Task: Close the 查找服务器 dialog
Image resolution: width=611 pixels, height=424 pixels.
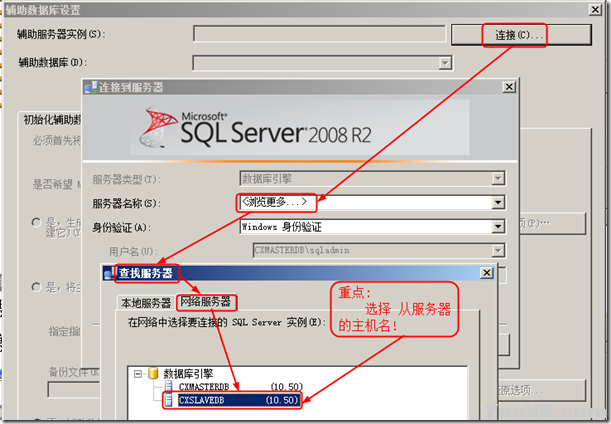Action: (x=486, y=273)
